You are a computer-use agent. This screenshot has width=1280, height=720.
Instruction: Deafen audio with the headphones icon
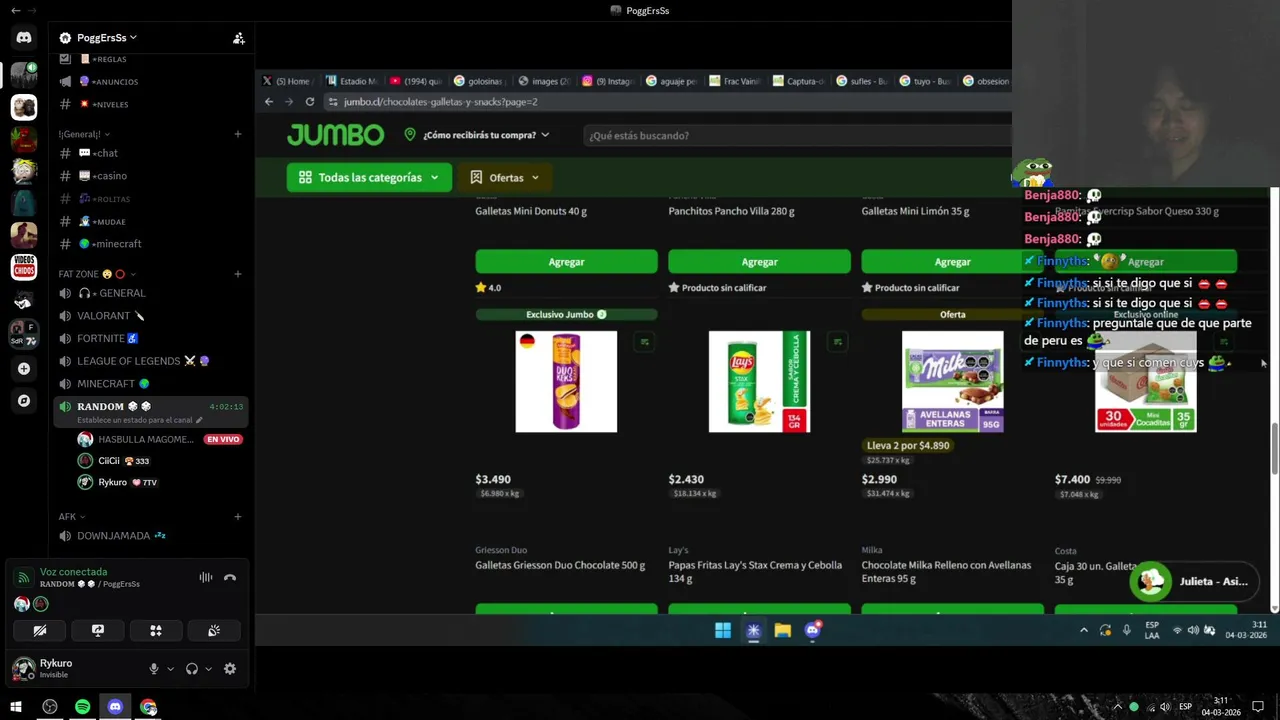click(x=192, y=669)
